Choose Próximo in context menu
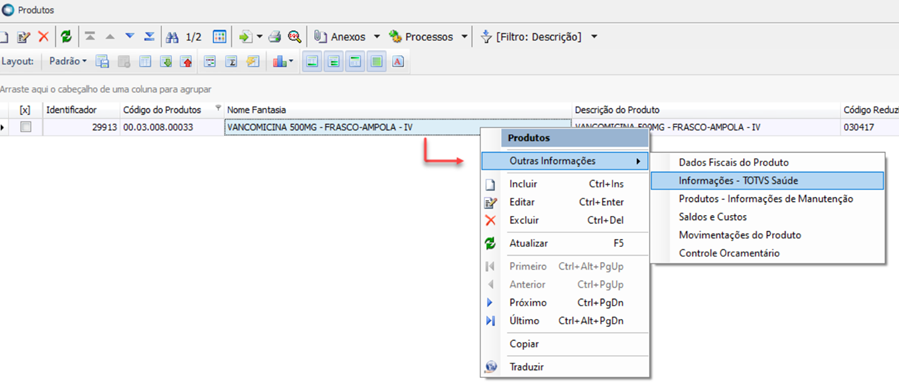 [x=565, y=303]
